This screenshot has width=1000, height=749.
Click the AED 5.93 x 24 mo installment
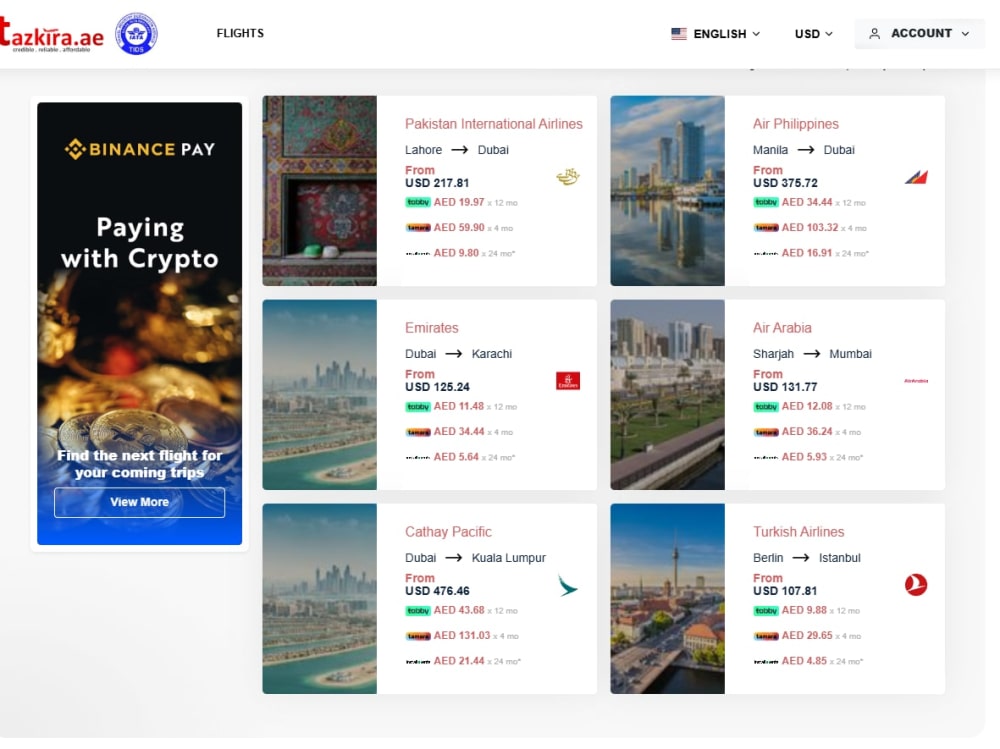pos(823,457)
